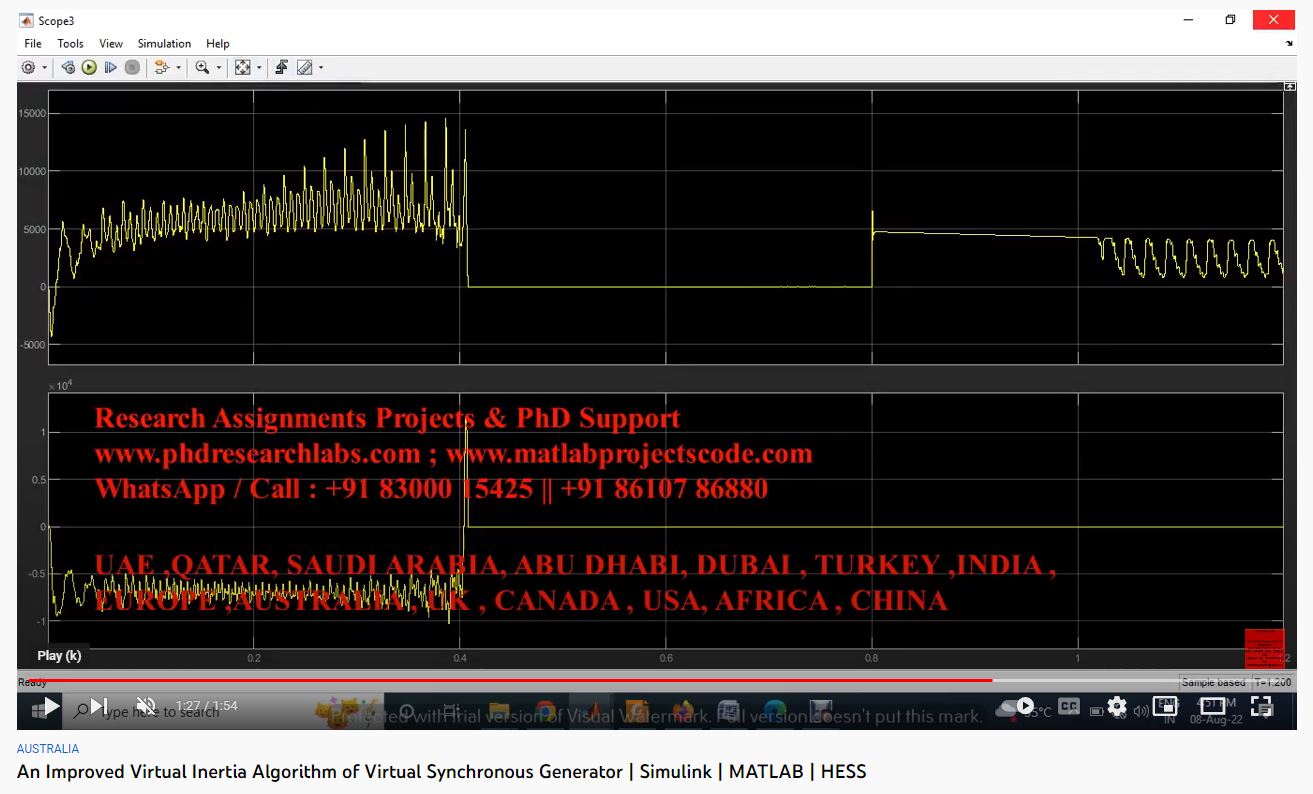Click the 1:27 / 1:54 time display
The height and width of the screenshot is (794, 1313).
click(x=206, y=706)
